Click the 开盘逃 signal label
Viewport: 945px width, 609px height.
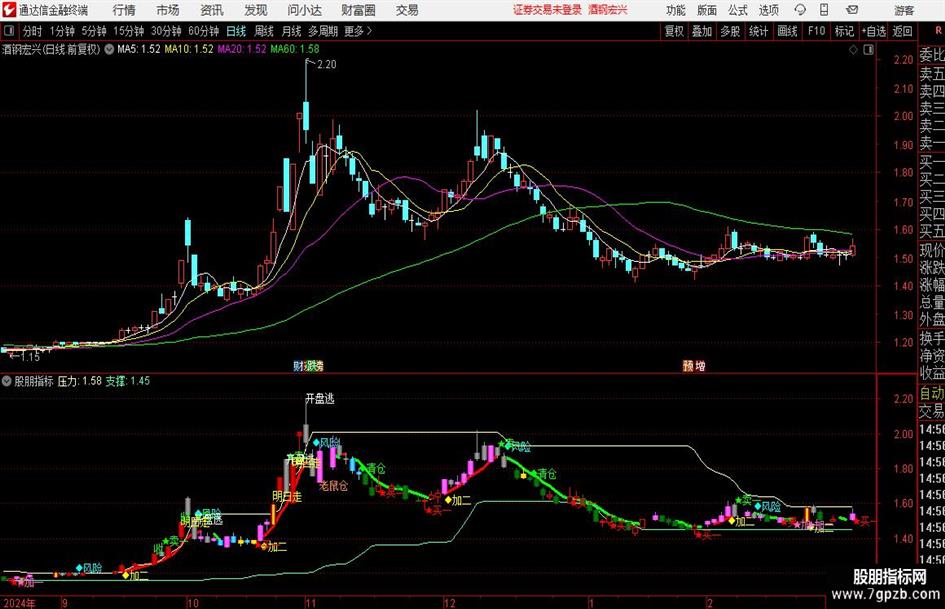319,399
